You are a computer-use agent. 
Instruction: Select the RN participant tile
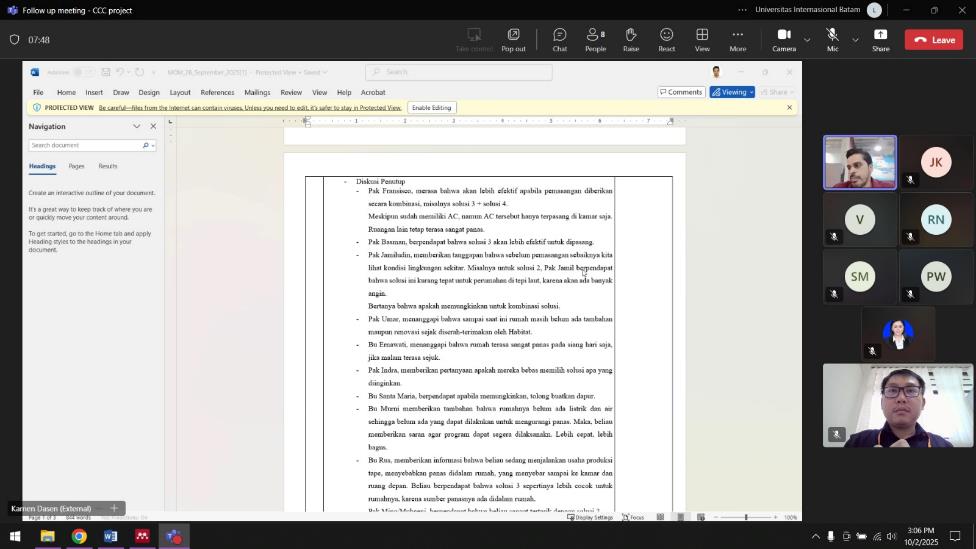click(936, 219)
